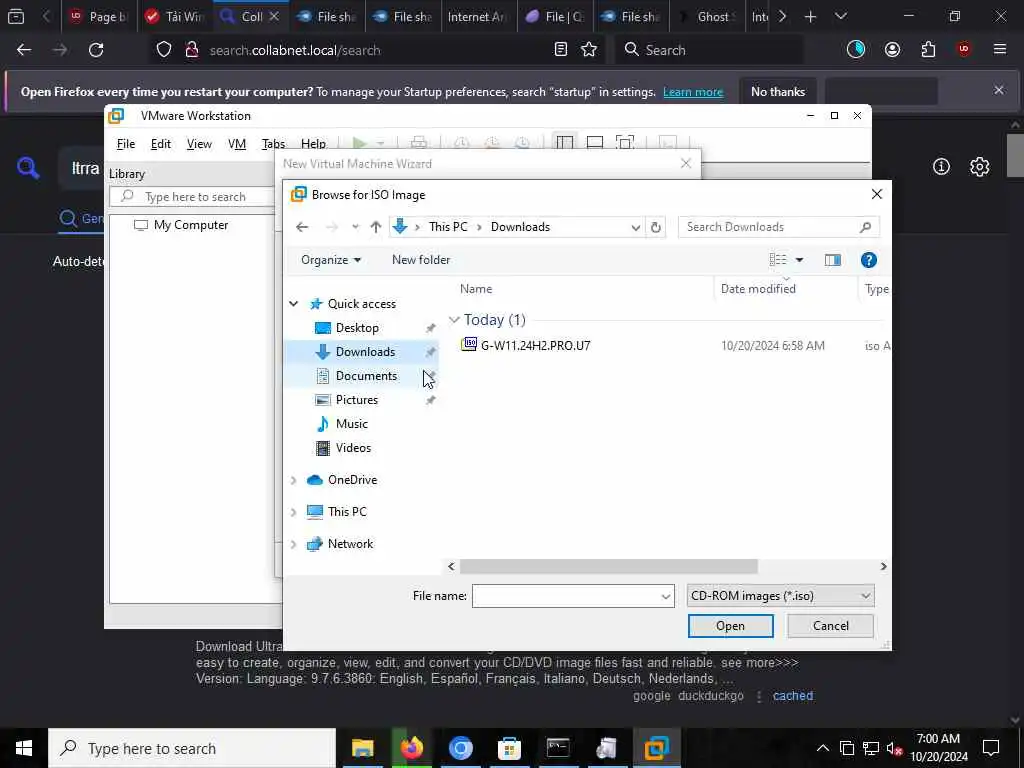Select Documents in navigation pane
The image size is (1024, 768).
pos(366,376)
